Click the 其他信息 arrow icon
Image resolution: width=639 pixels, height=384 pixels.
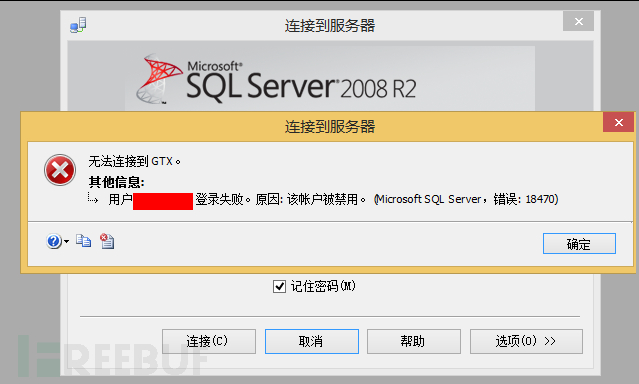tap(93, 199)
